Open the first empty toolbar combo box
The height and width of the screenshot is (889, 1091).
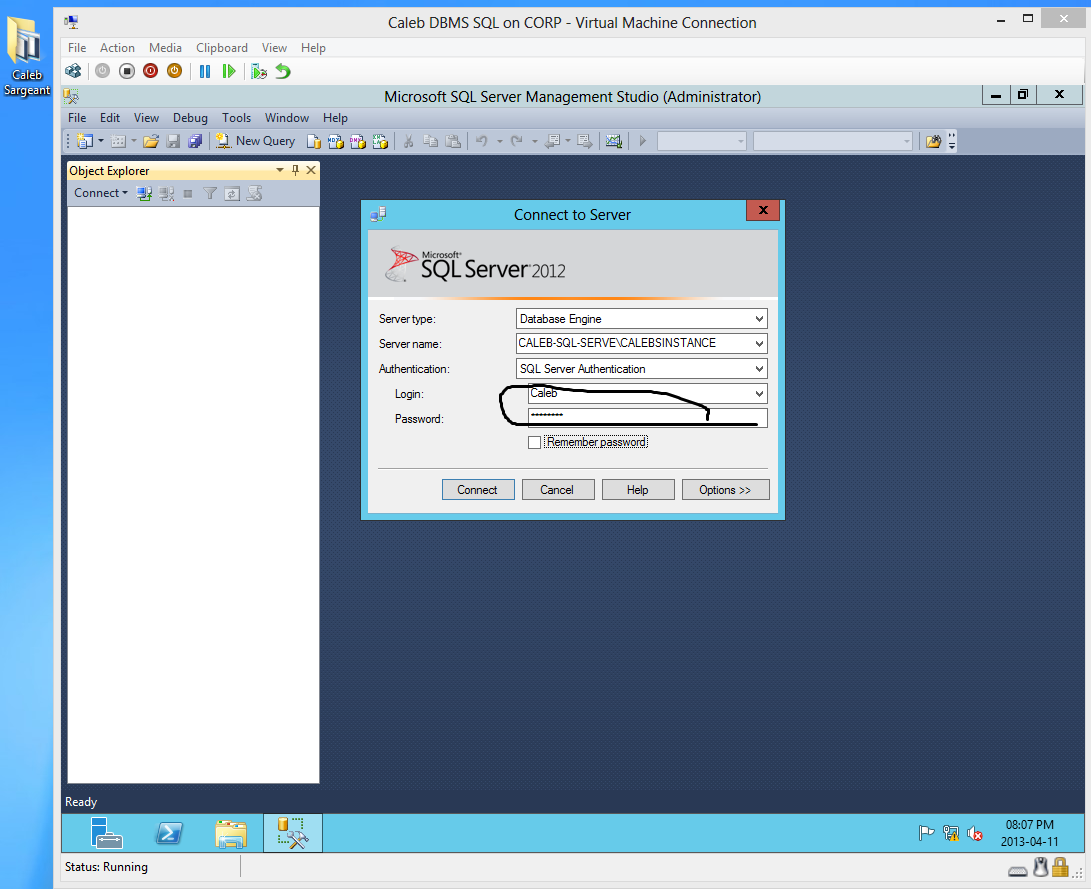pyautogui.click(x=701, y=141)
